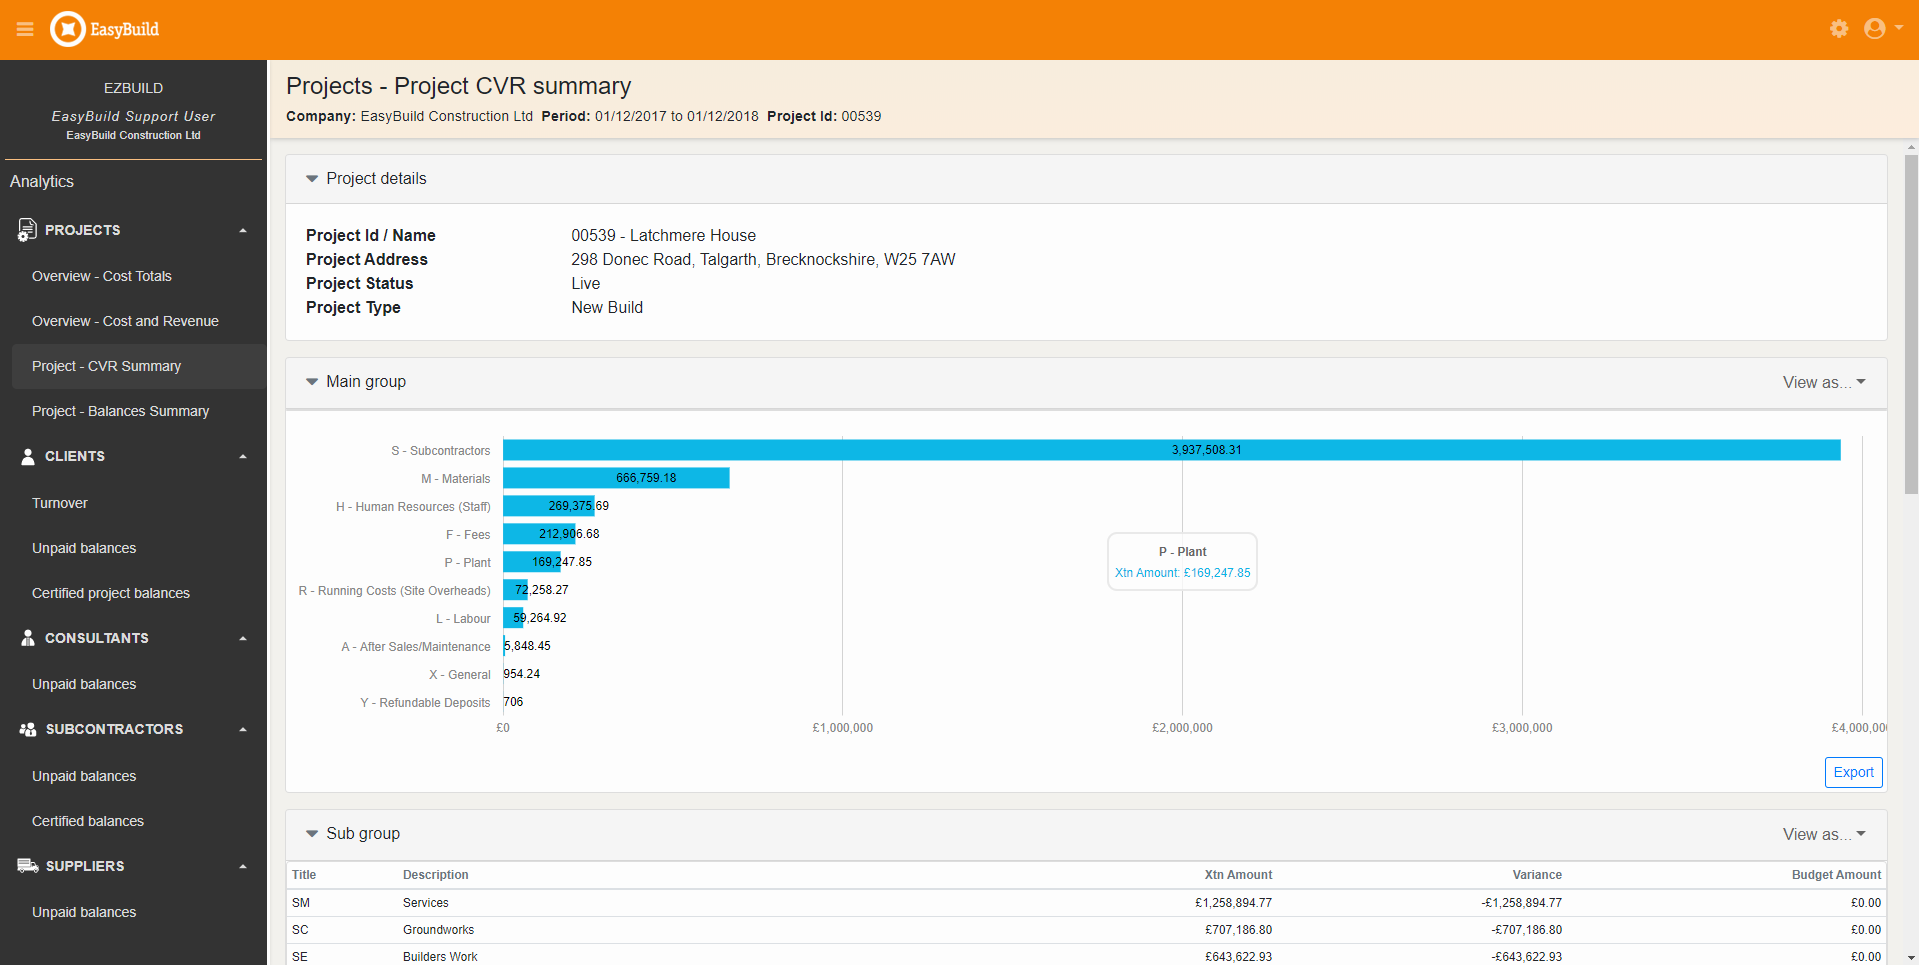This screenshot has height=965, width=1919.
Task: Click the Subcontractors group icon
Action: (28, 730)
